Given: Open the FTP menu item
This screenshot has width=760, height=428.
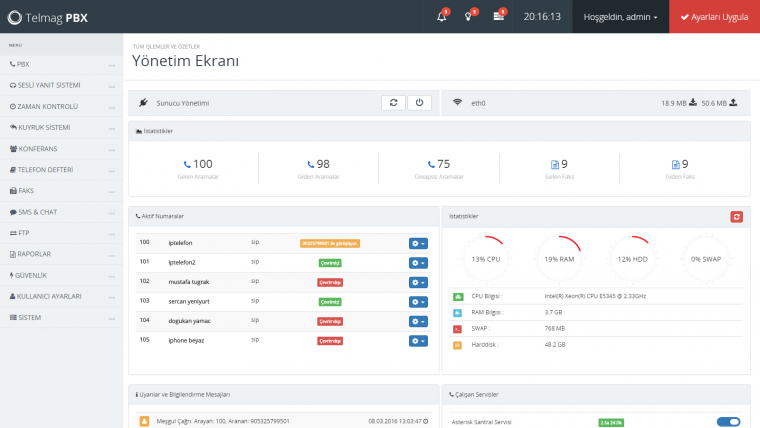Looking at the screenshot, I should click(x=62, y=233).
